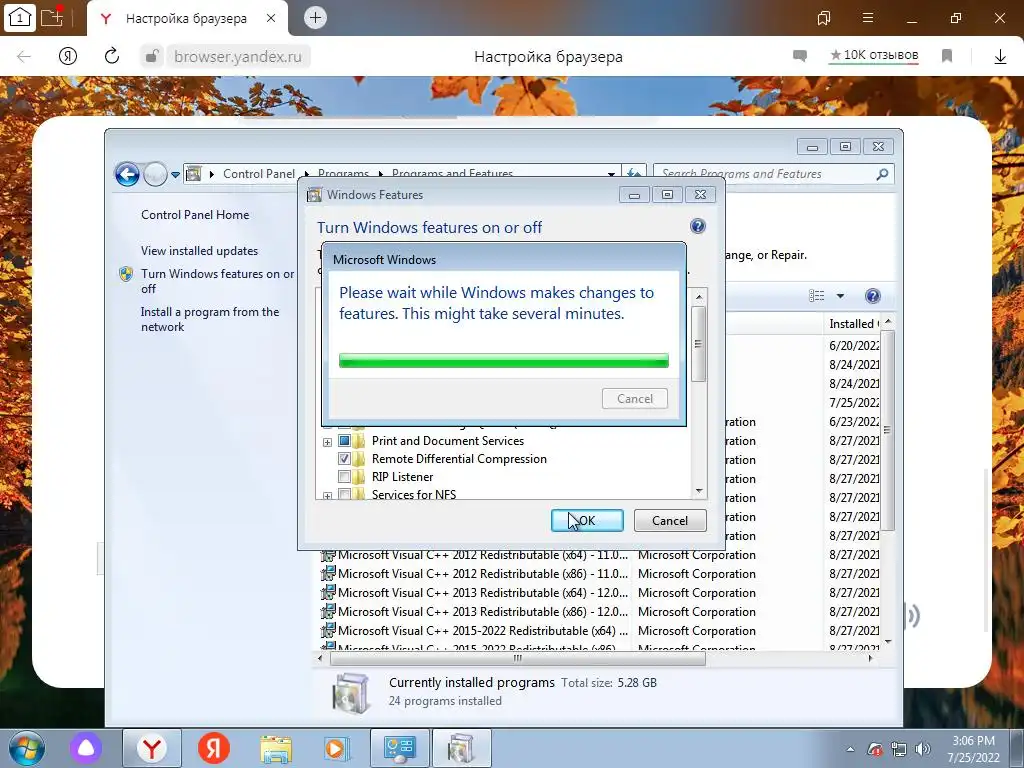Click the horizontal scrollbar in programs list
This screenshot has width=1024, height=768.
[517, 658]
